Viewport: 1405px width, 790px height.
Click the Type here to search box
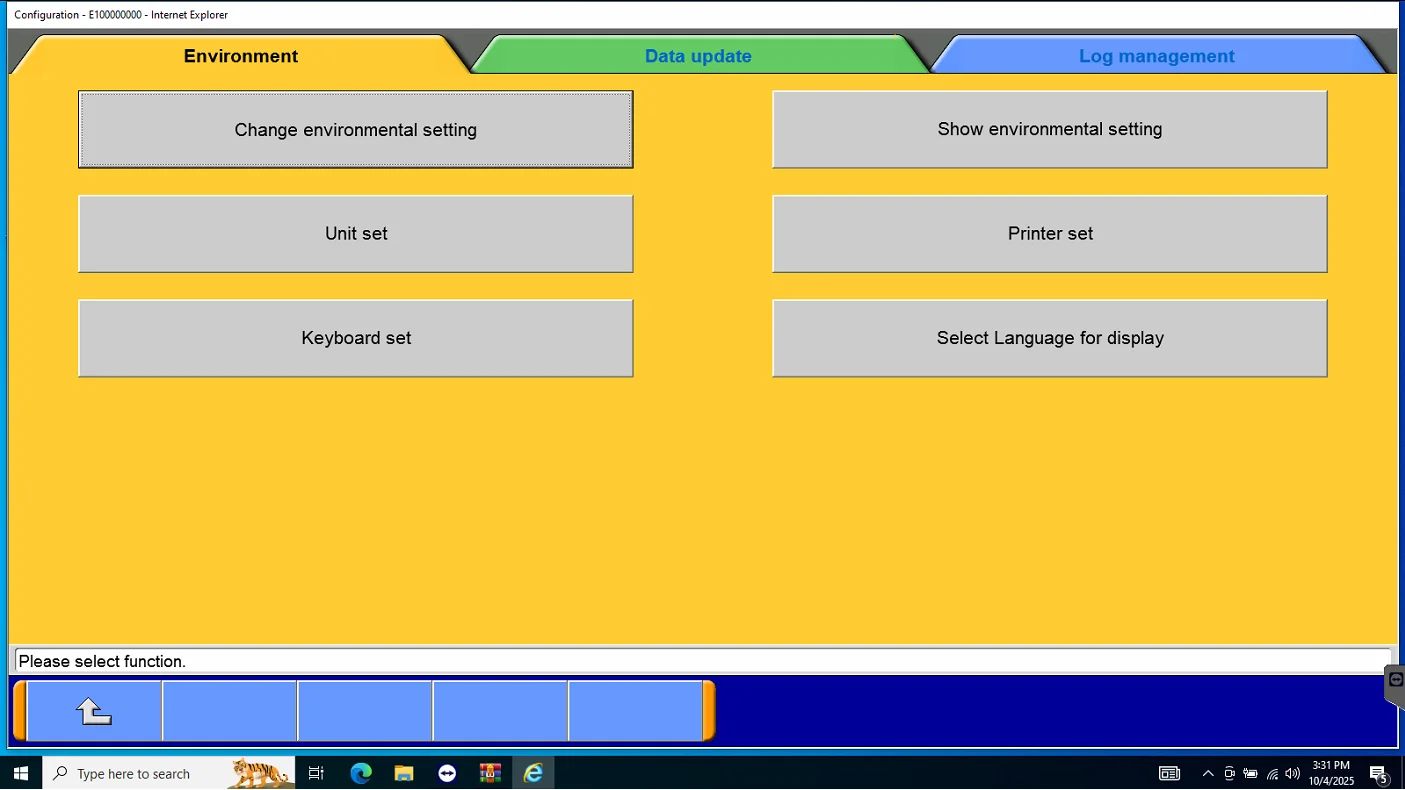click(x=169, y=773)
